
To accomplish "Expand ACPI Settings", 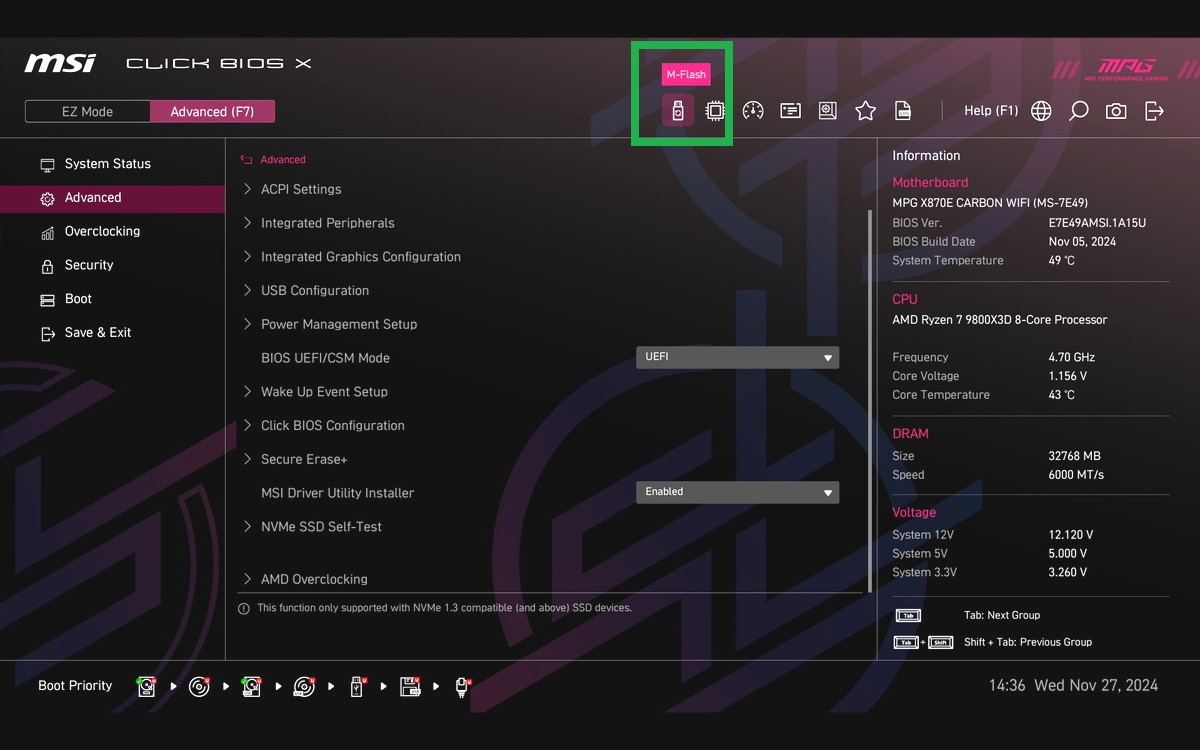I will 300,189.
